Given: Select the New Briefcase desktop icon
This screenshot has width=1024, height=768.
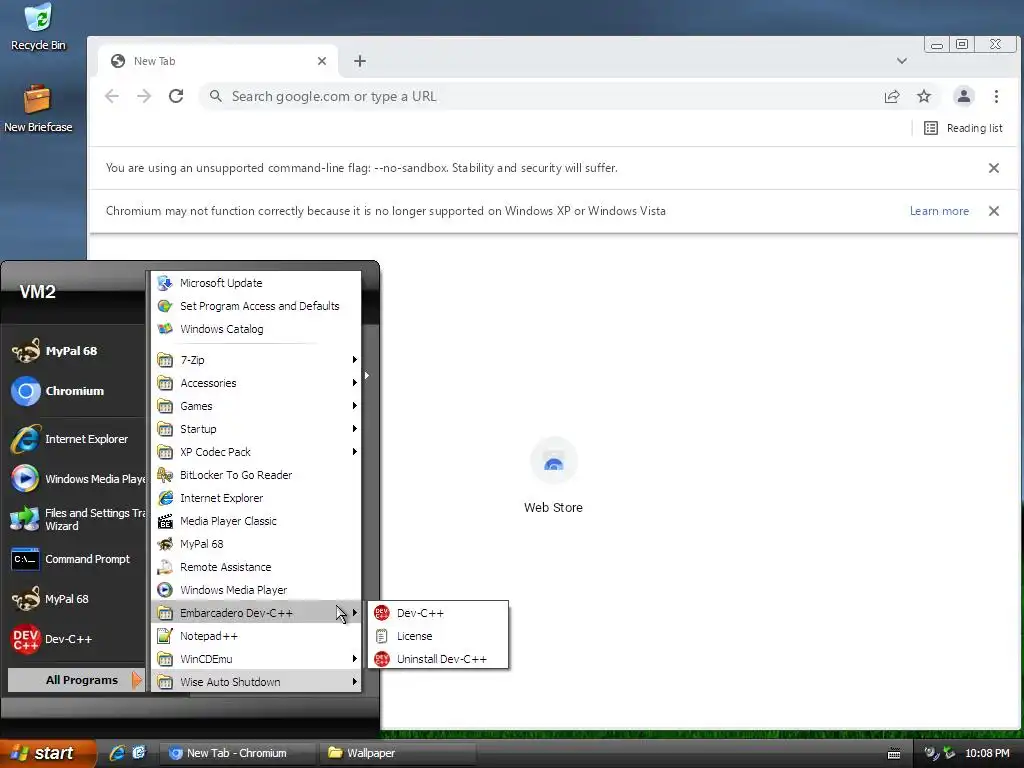Looking at the screenshot, I should [x=38, y=108].
